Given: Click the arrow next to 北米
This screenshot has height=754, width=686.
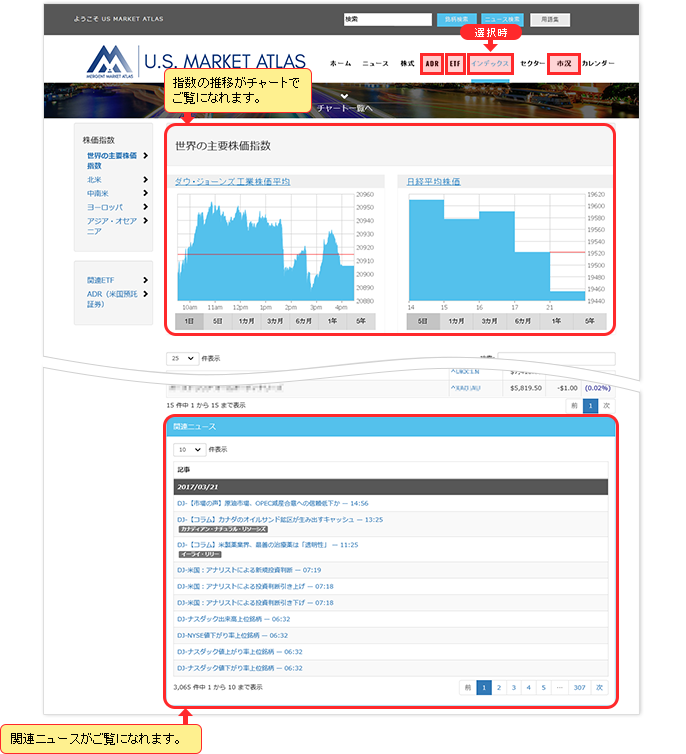Looking at the screenshot, I should (x=145, y=179).
